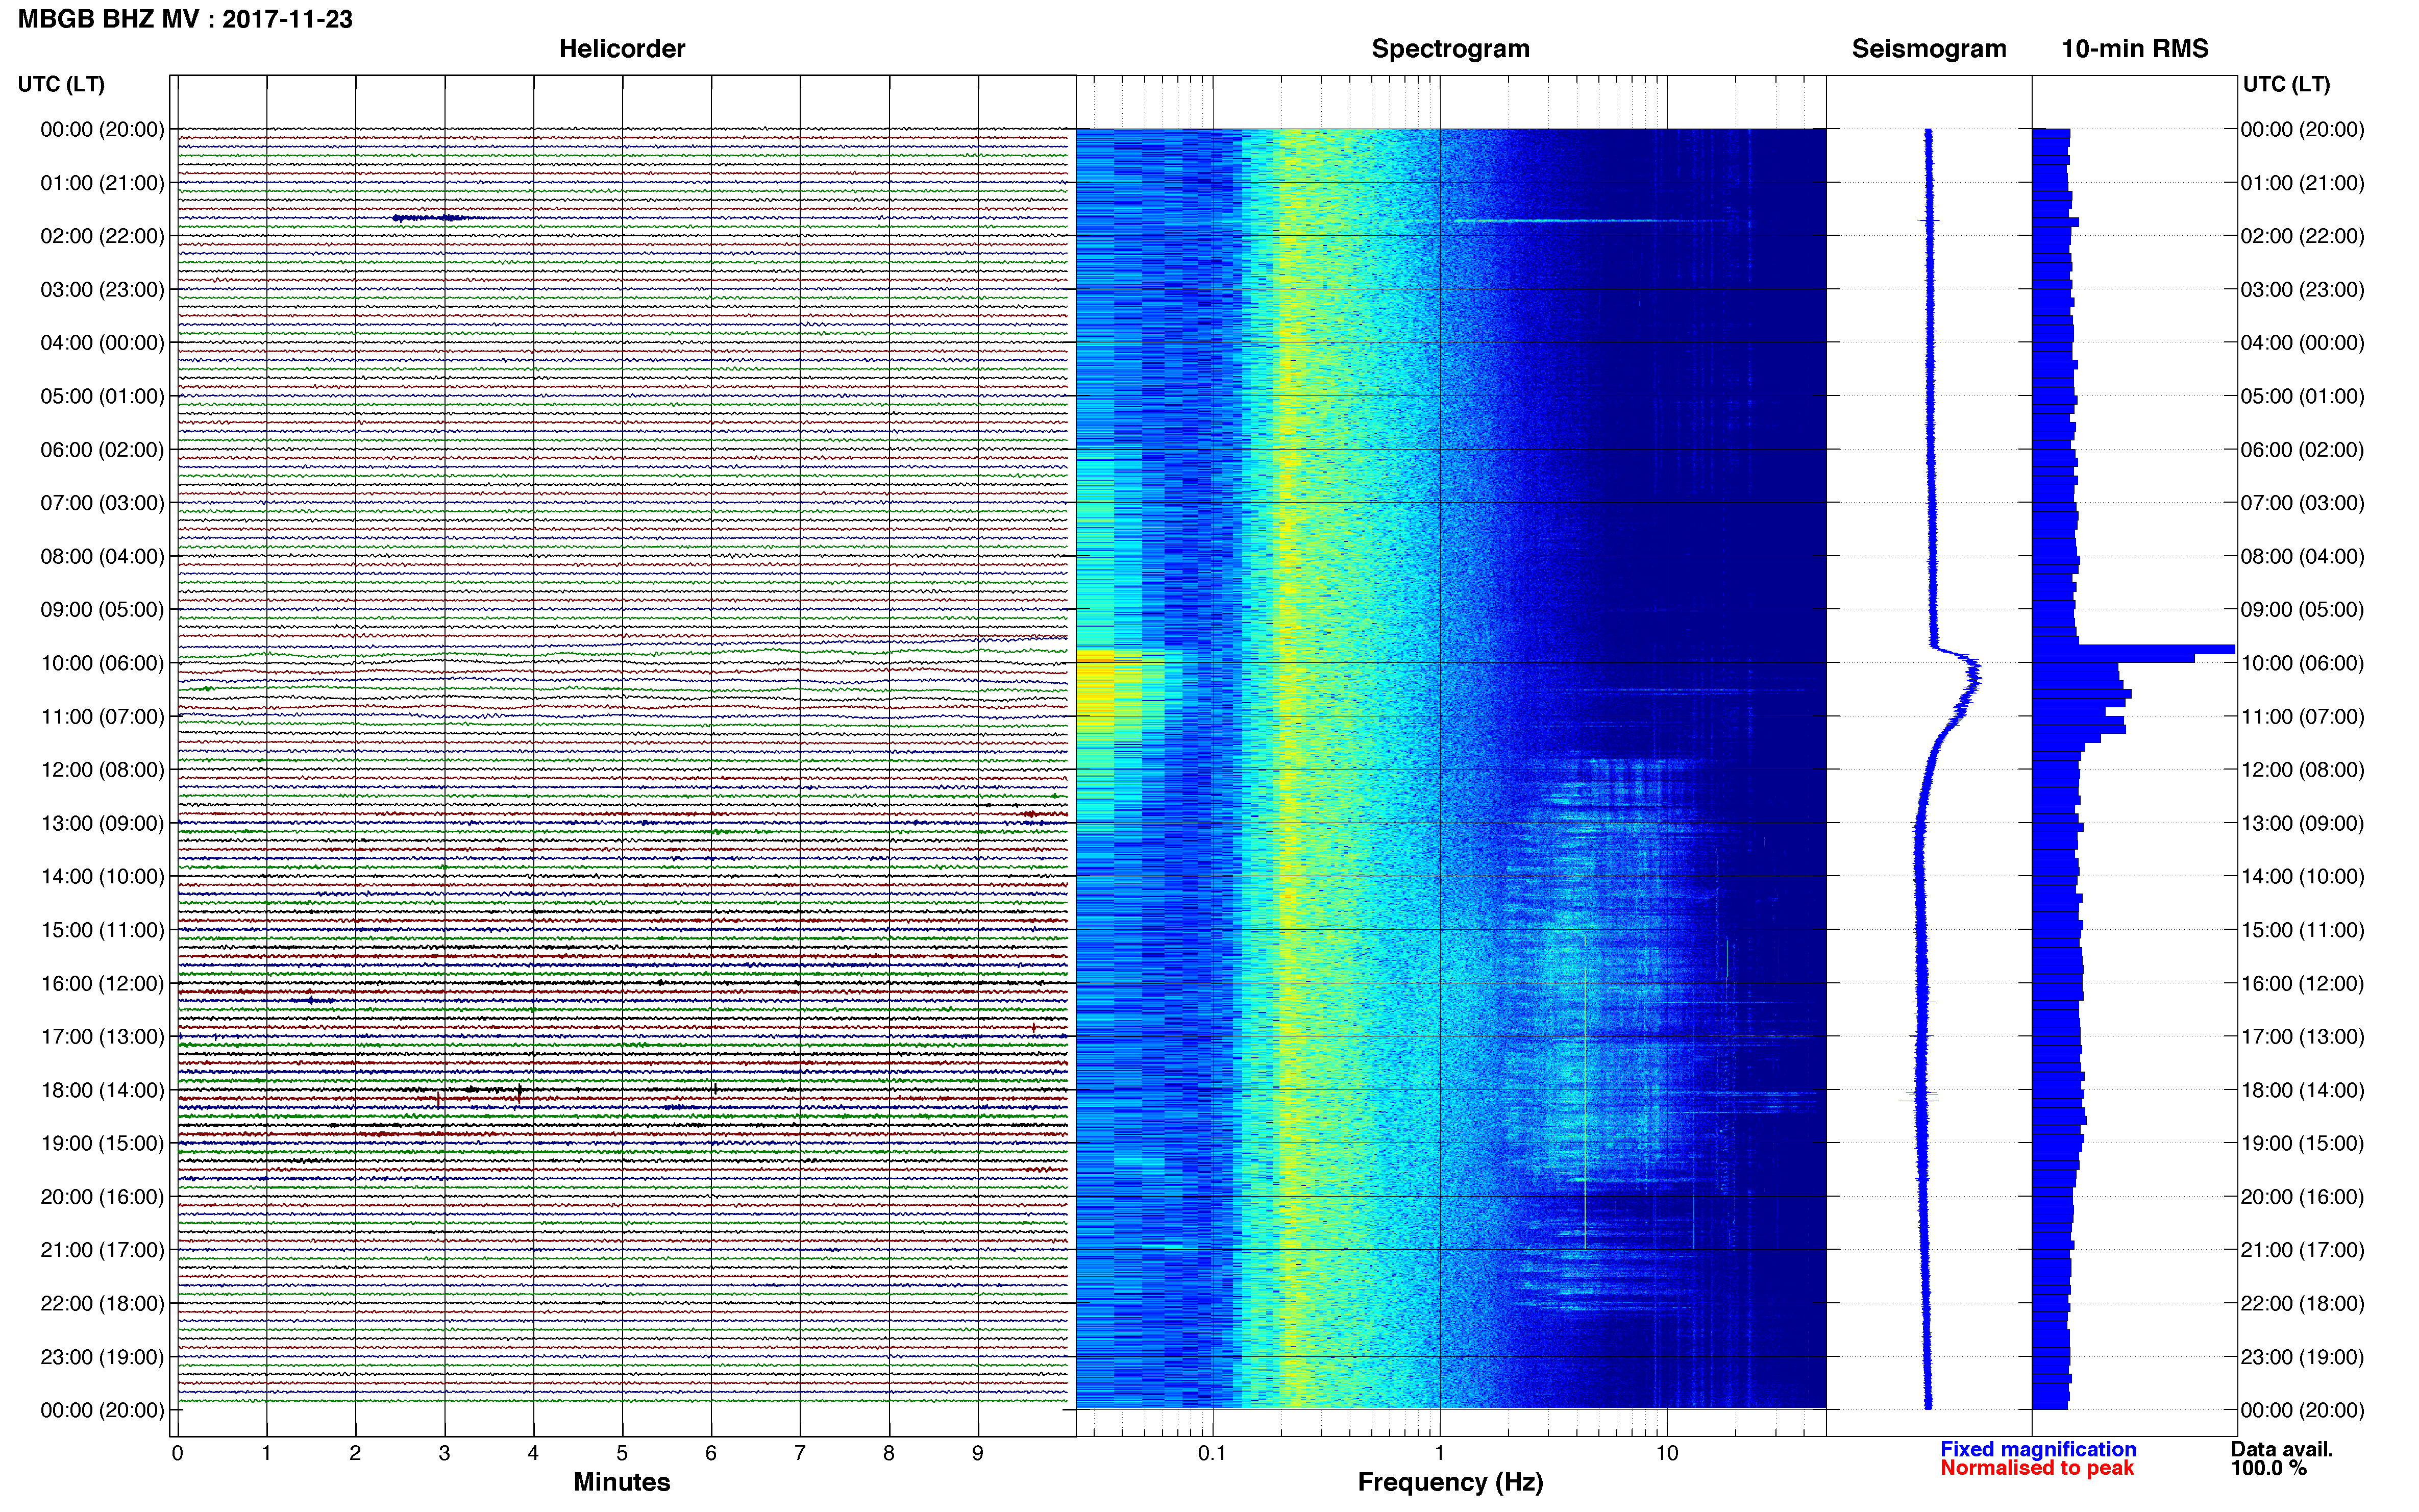Click '23:00 (19:00)' on the RMS time axis
2419x1512 pixels.
[2302, 1357]
